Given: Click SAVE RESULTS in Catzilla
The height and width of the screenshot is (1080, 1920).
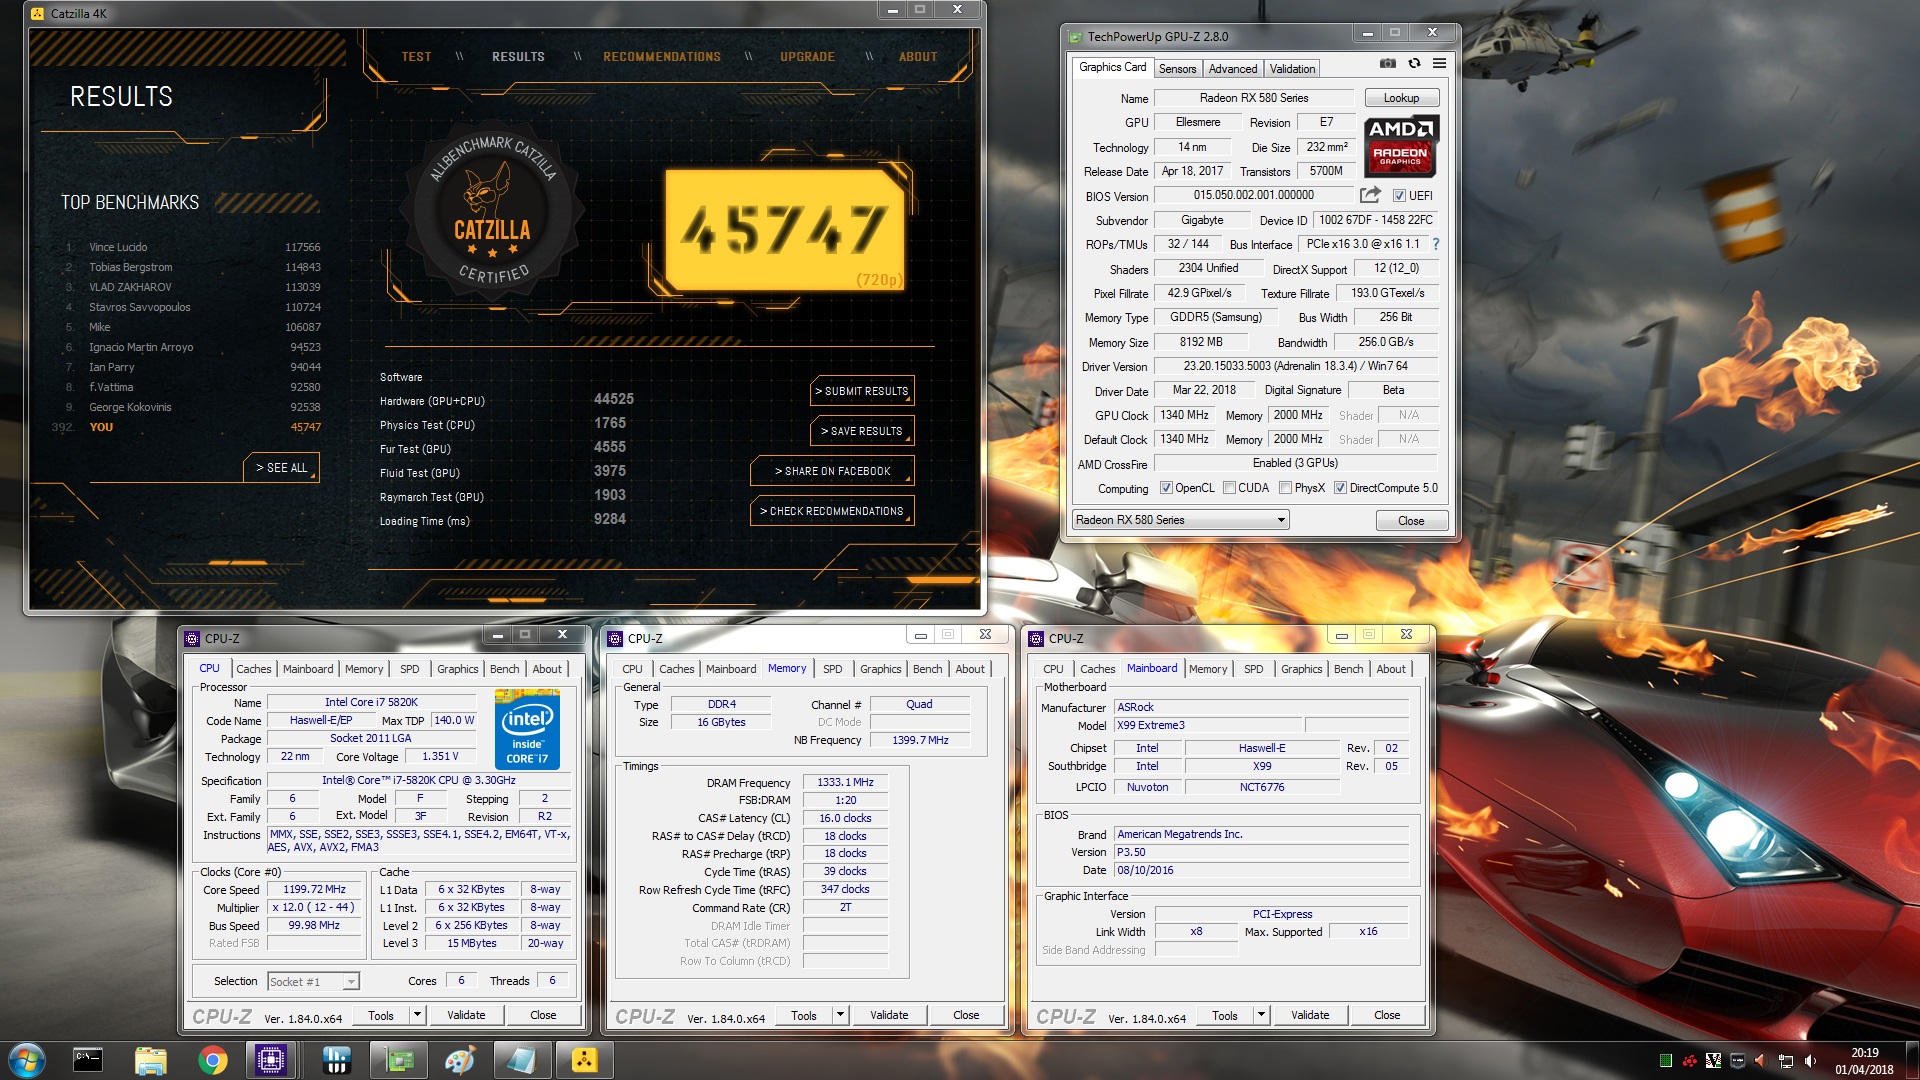Looking at the screenshot, I should 861,431.
